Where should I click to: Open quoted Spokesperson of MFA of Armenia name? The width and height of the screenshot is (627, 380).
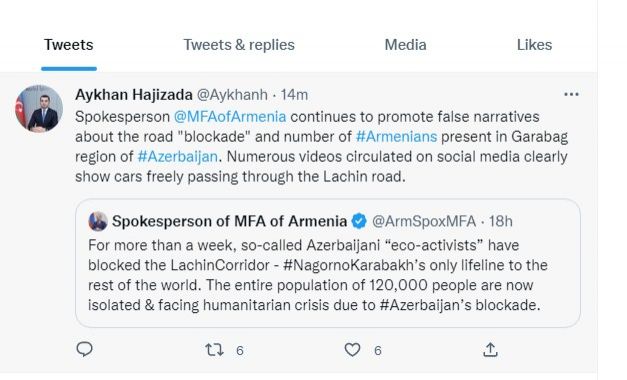click(x=230, y=221)
